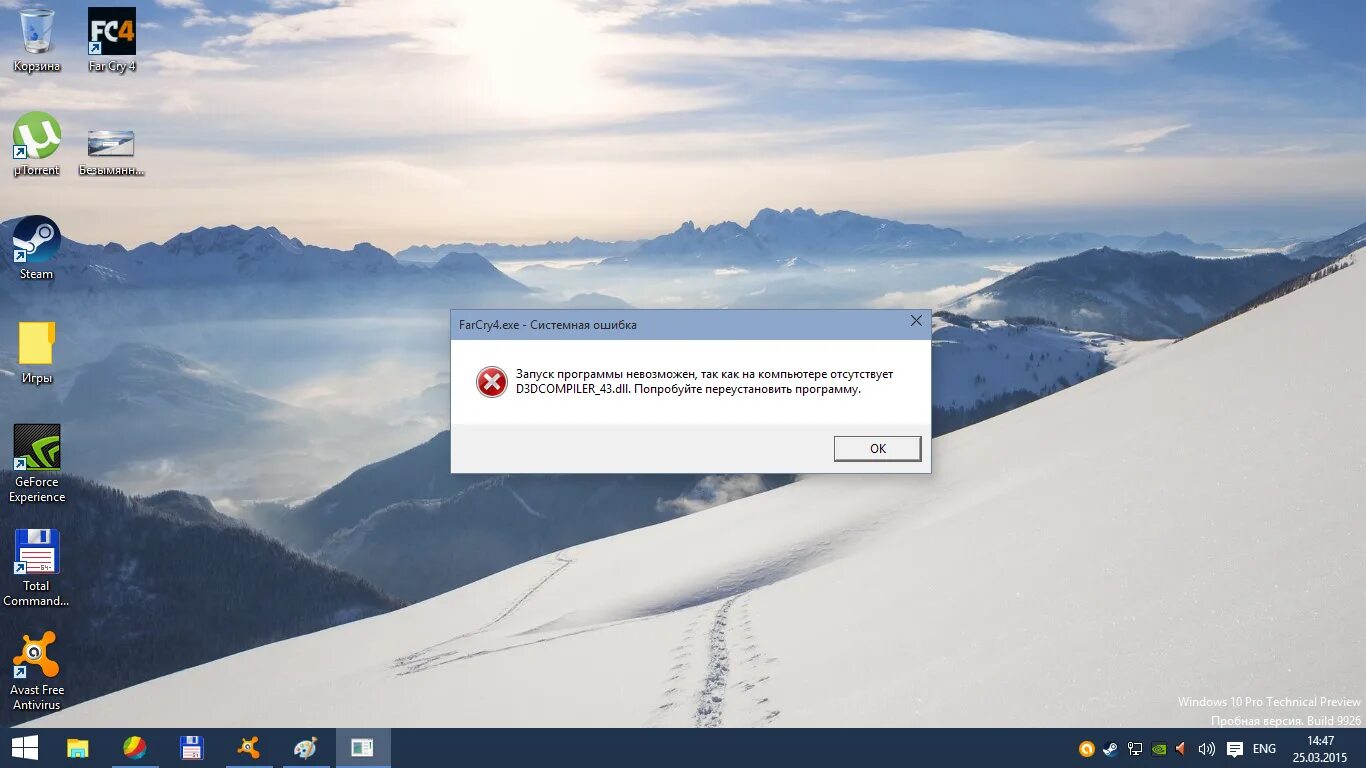This screenshot has width=1366, height=768.
Task: Open the clock showing 14:47 25.03.2015
Action: tap(1320, 748)
